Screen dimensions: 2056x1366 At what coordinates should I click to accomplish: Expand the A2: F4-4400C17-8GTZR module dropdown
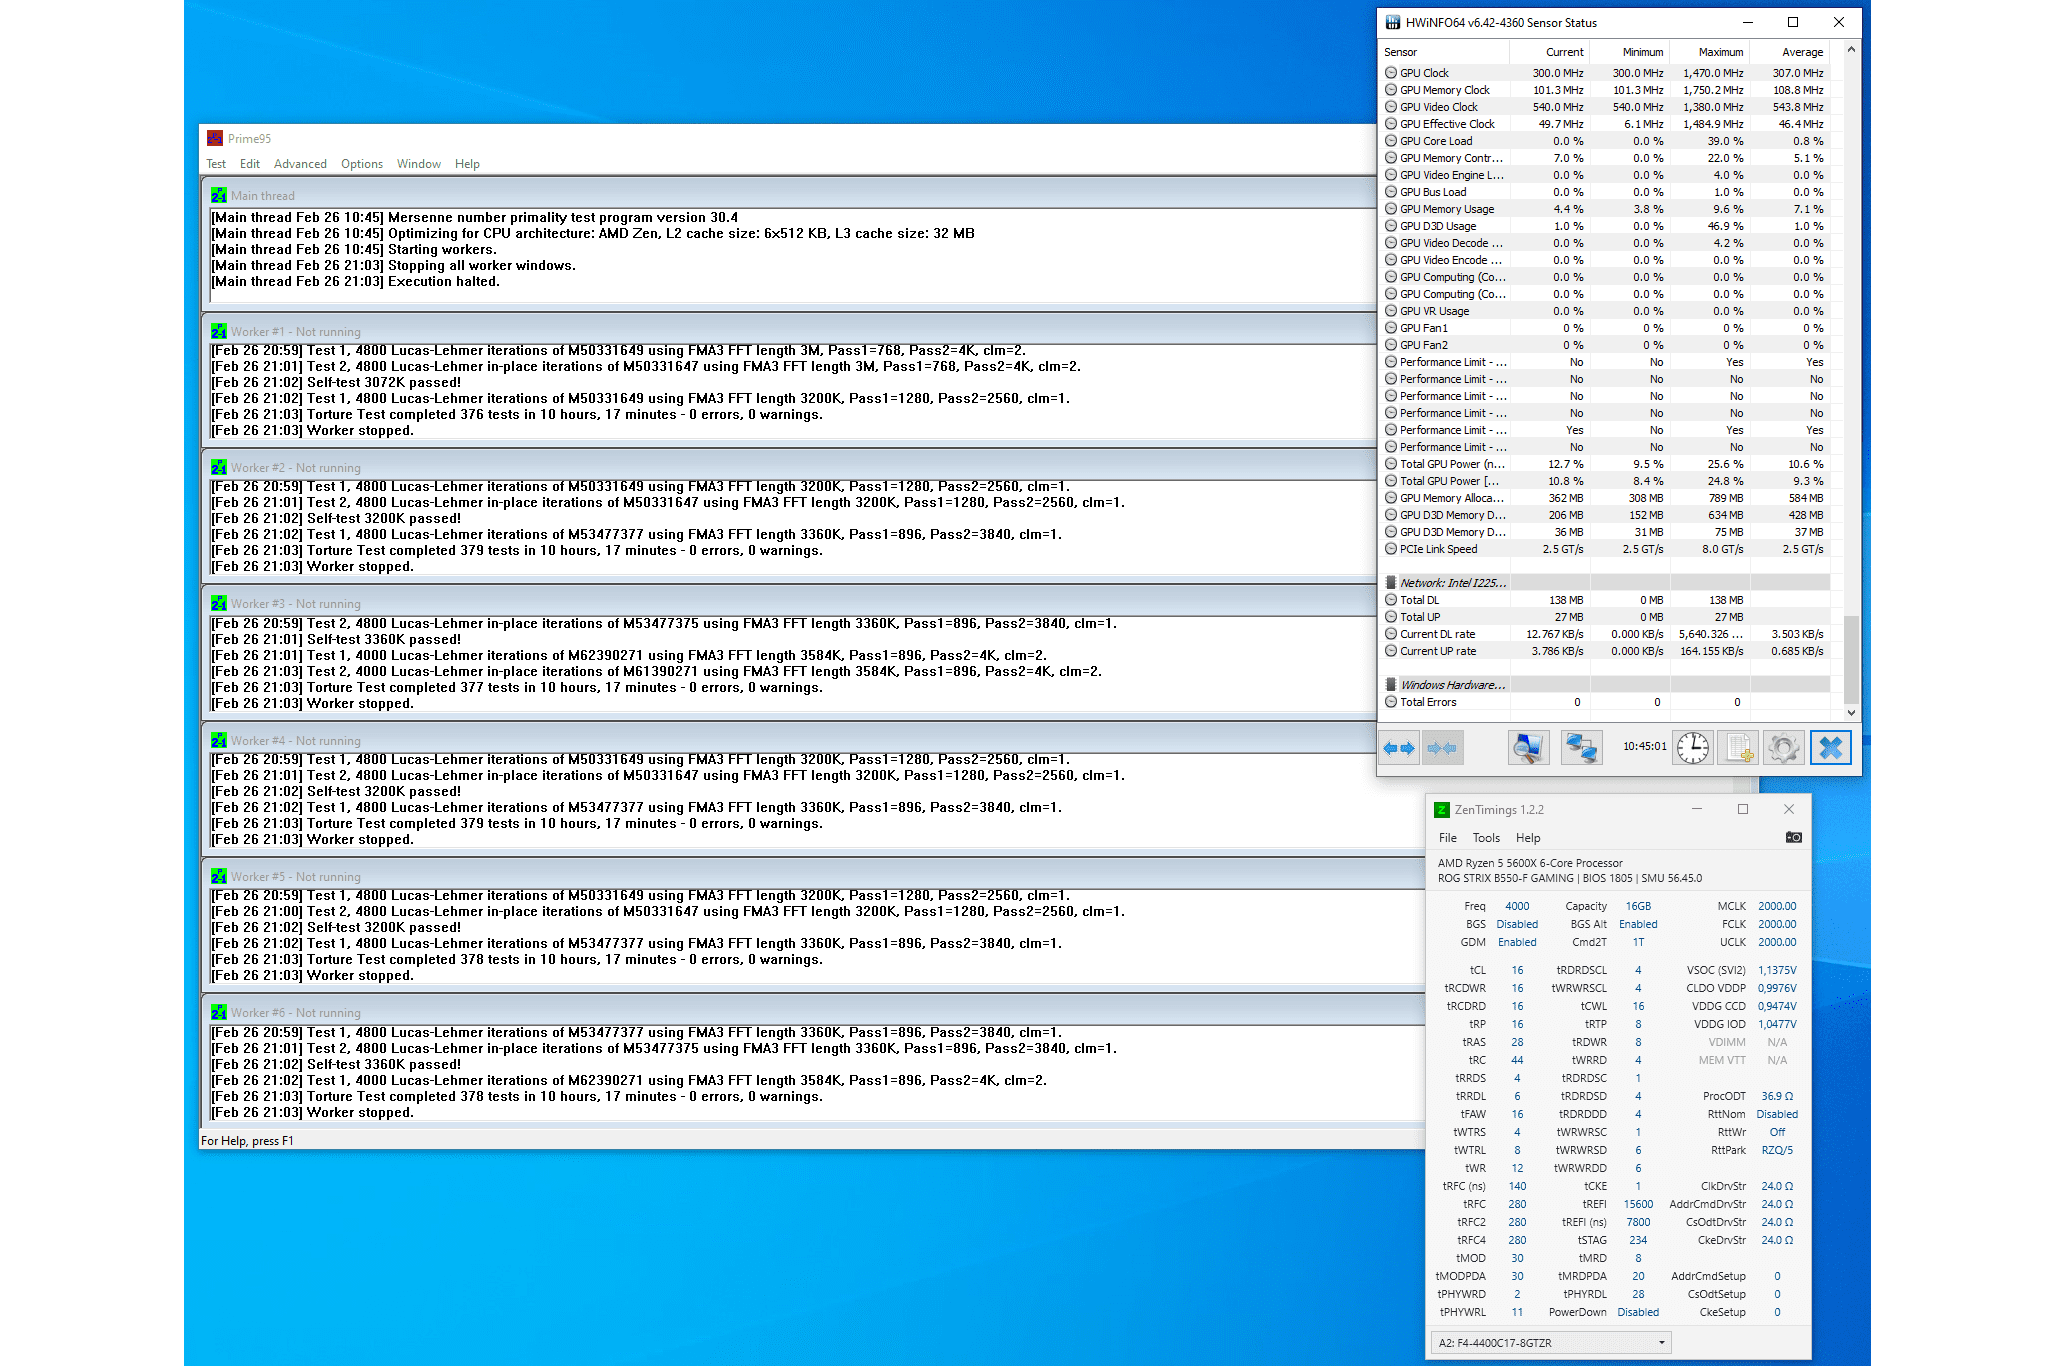tap(1661, 1343)
